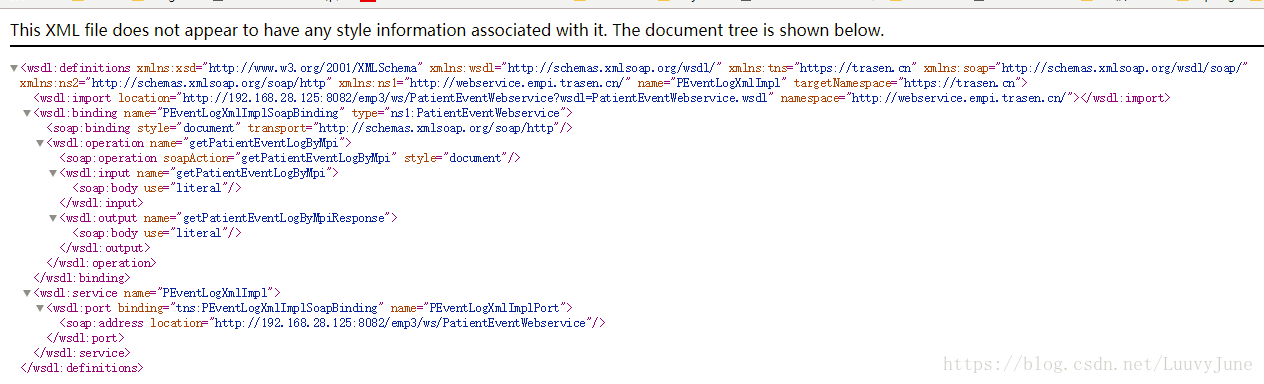This screenshot has height=384, width=1264.
Task: Click the wsdl:import location line
Action: pyautogui.click(x=601, y=99)
